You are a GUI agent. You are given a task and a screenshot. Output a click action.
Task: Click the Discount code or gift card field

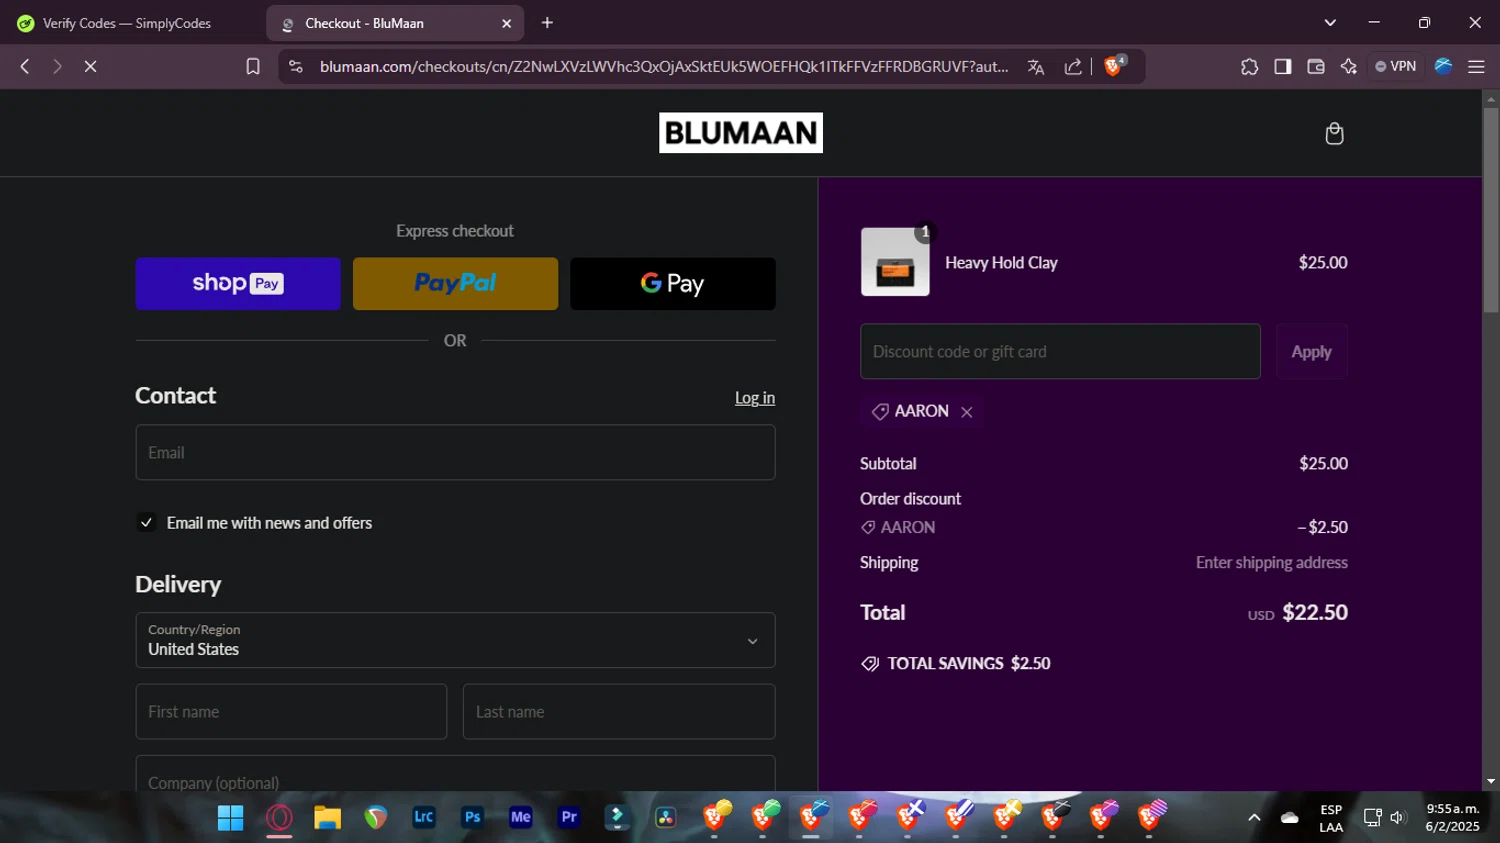pyautogui.click(x=1060, y=352)
